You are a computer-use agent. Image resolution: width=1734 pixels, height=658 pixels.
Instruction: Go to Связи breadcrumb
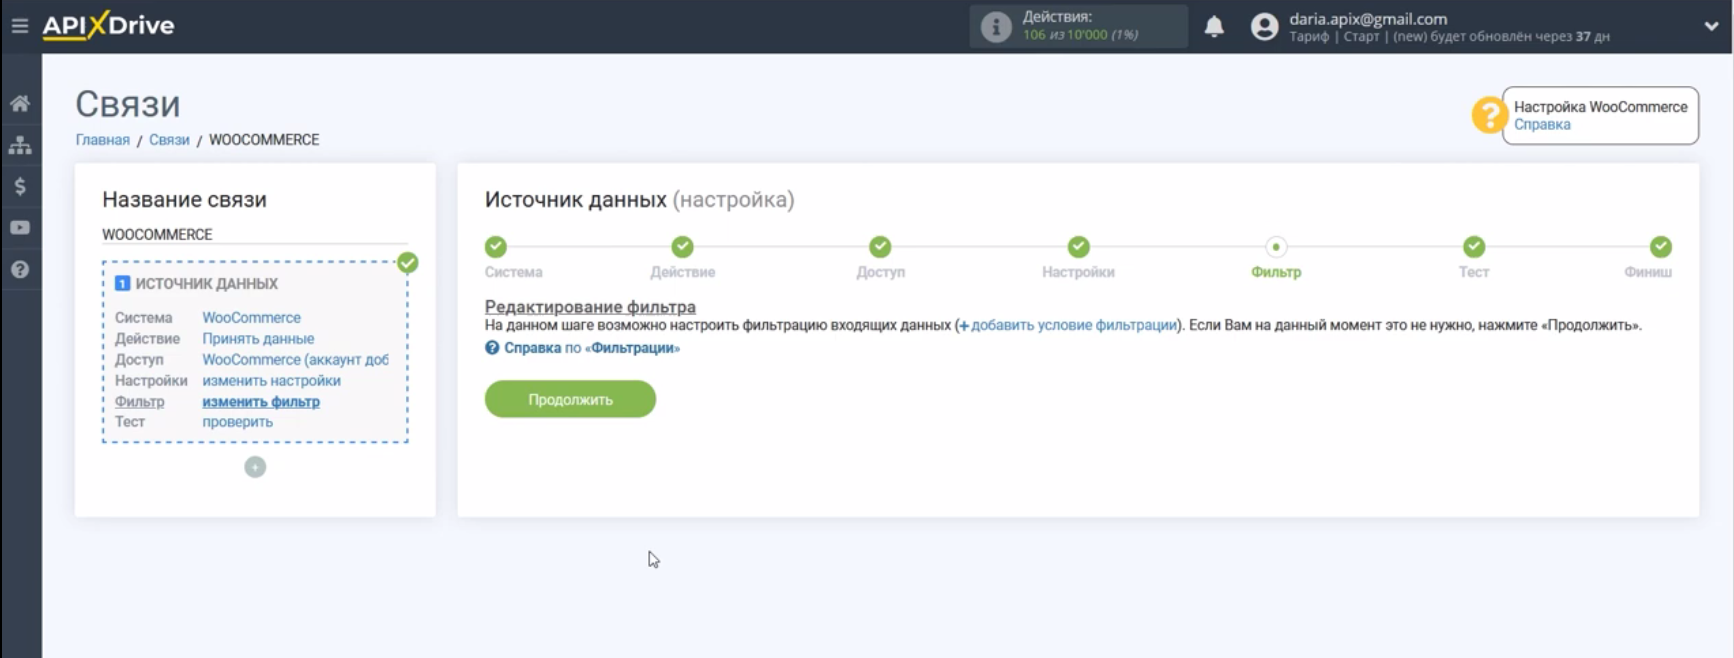(169, 140)
